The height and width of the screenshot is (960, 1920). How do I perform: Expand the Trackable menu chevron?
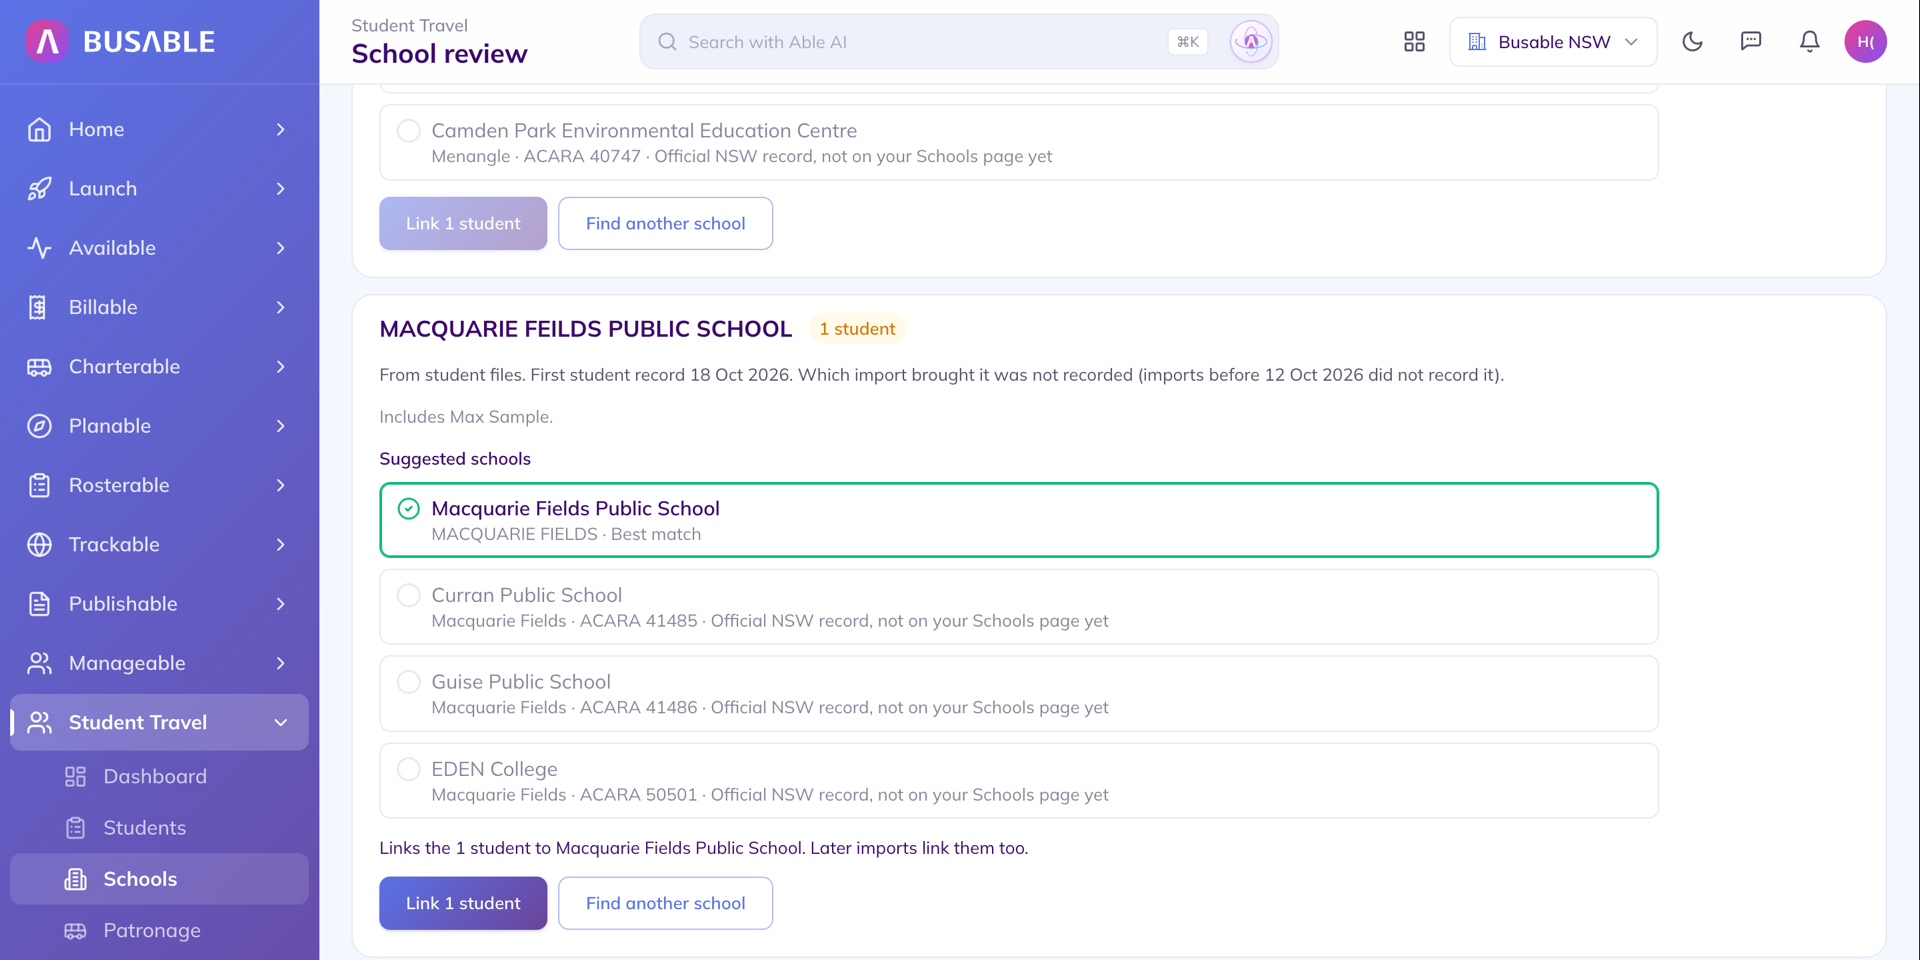tap(281, 544)
